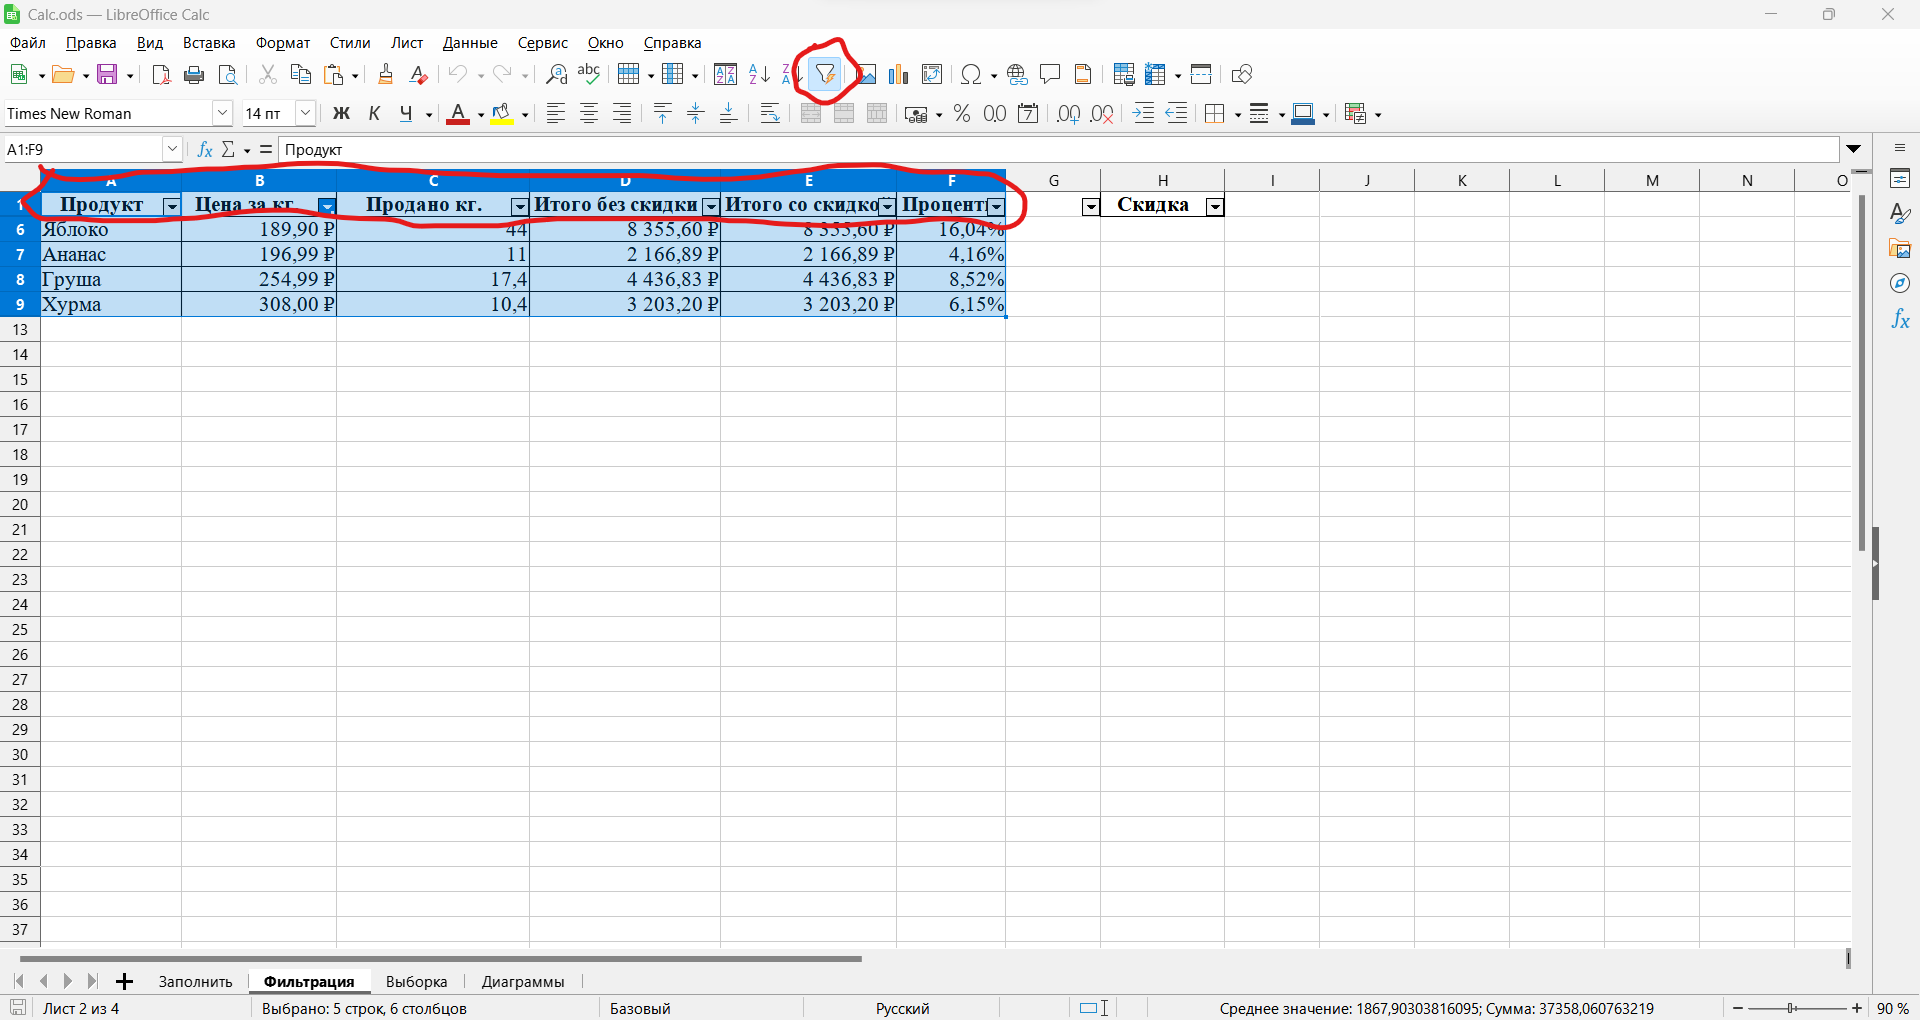Toggle Align Right

click(x=622, y=113)
